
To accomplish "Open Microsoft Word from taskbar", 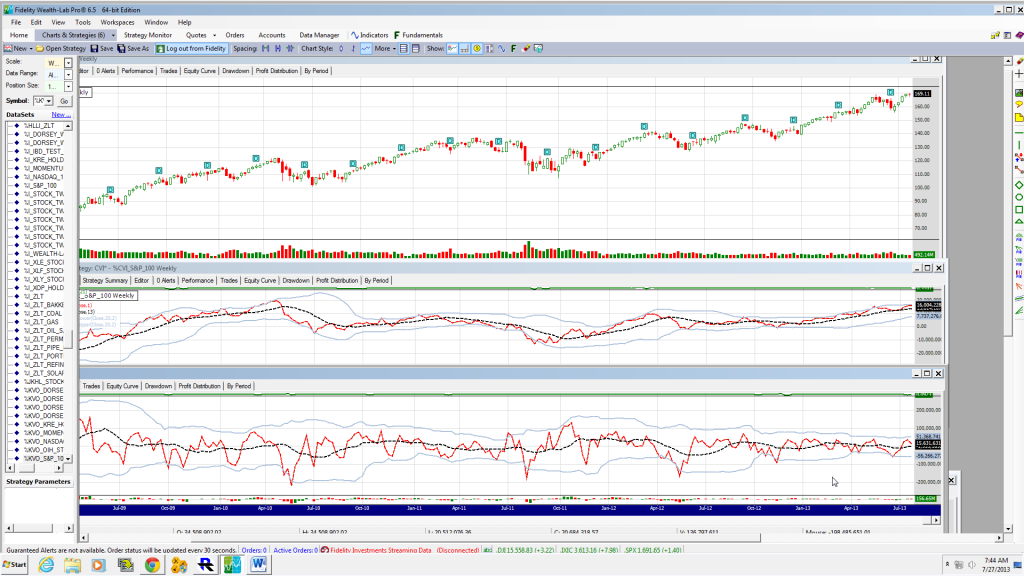I will click(x=259, y=565).
